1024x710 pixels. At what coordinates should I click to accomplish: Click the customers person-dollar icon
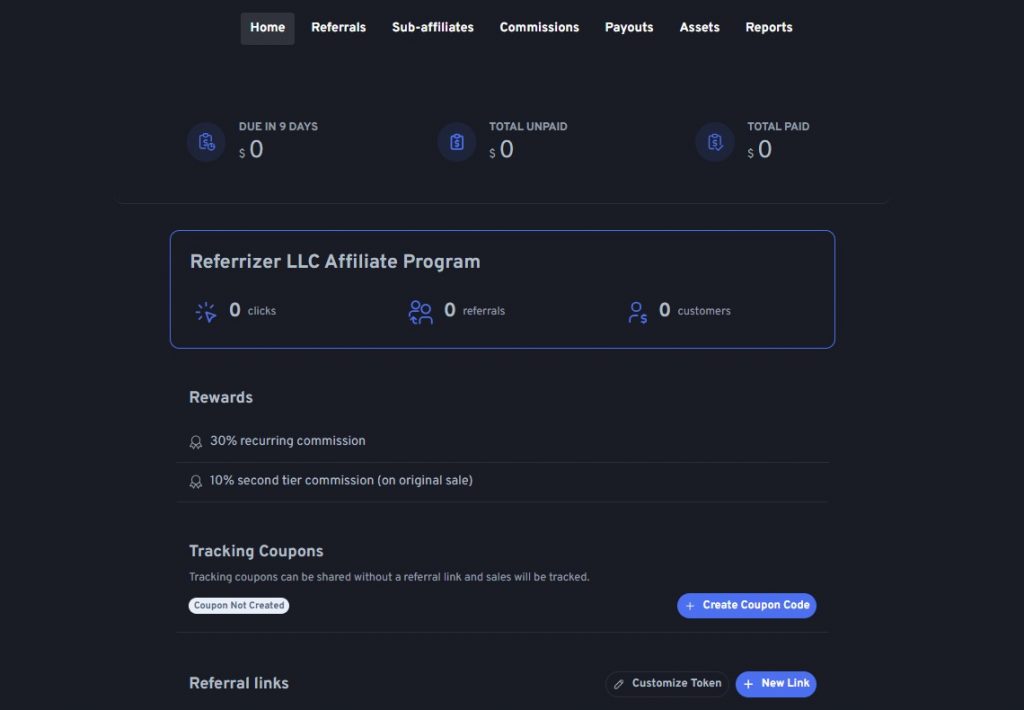coord(637,312)
